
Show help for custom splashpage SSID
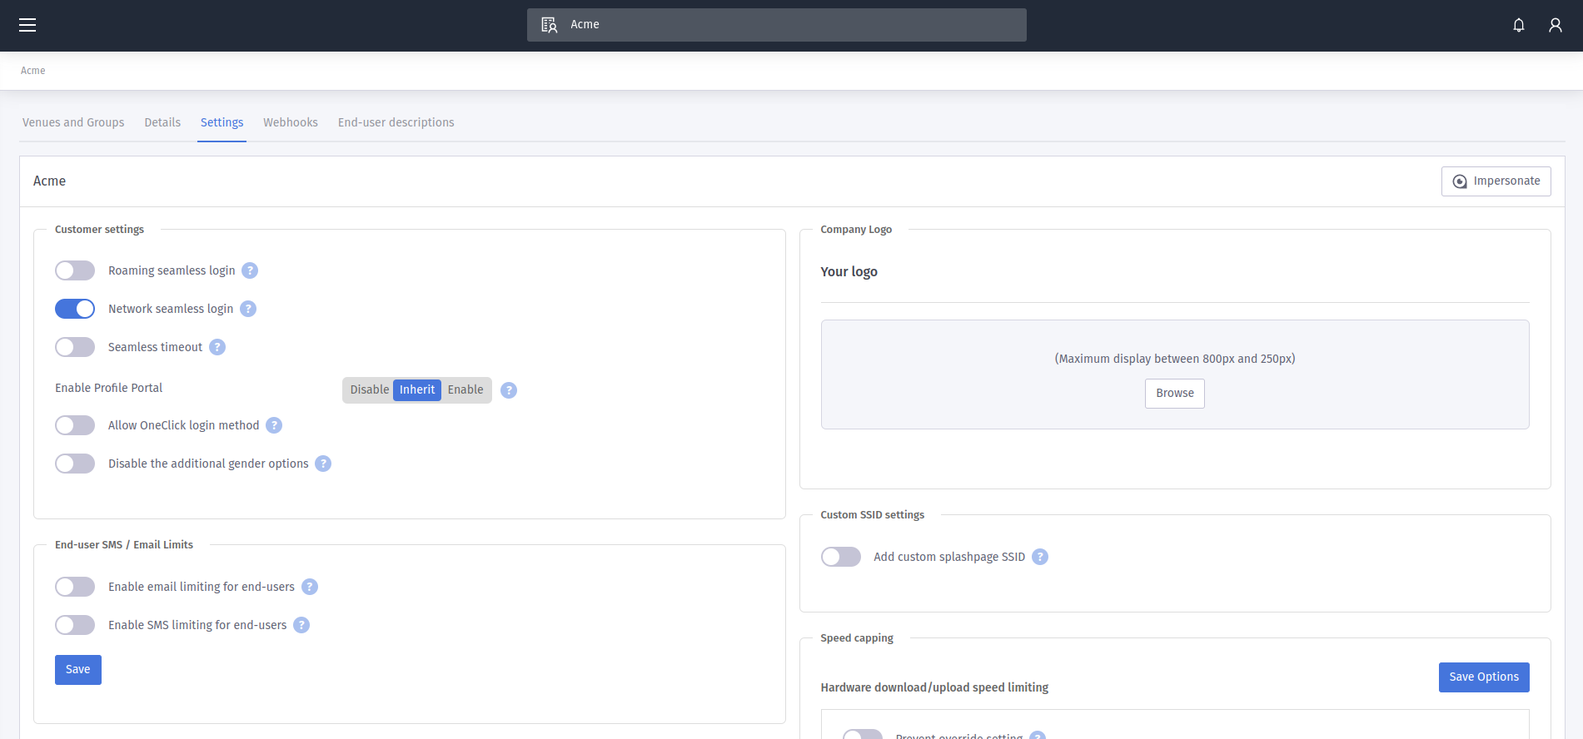point(1040,557)
